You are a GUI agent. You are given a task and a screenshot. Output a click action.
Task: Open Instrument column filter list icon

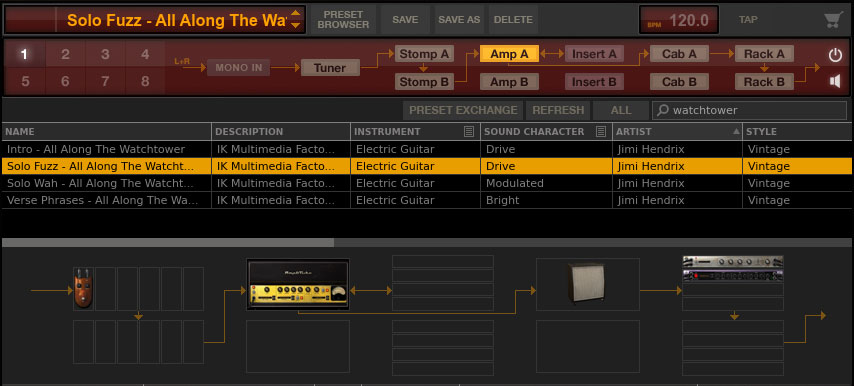coord(468,131)
